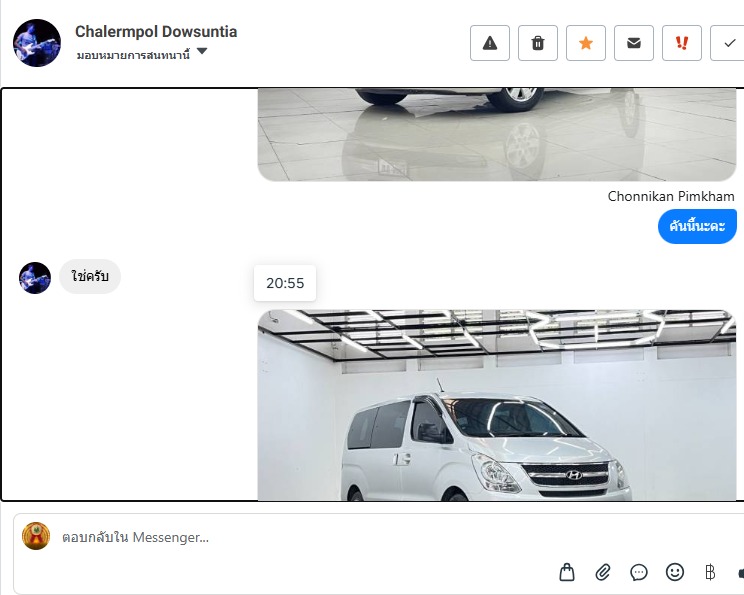Mark the conversation with the star icon
Viewport: 744px width, 595px height.
(x=586, y=43)
